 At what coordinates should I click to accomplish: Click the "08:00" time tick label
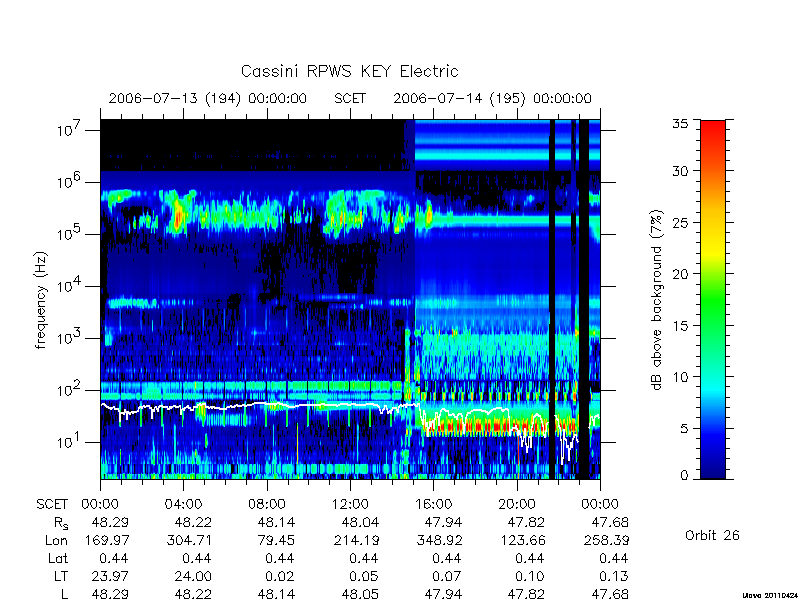(x=266, y=504)
